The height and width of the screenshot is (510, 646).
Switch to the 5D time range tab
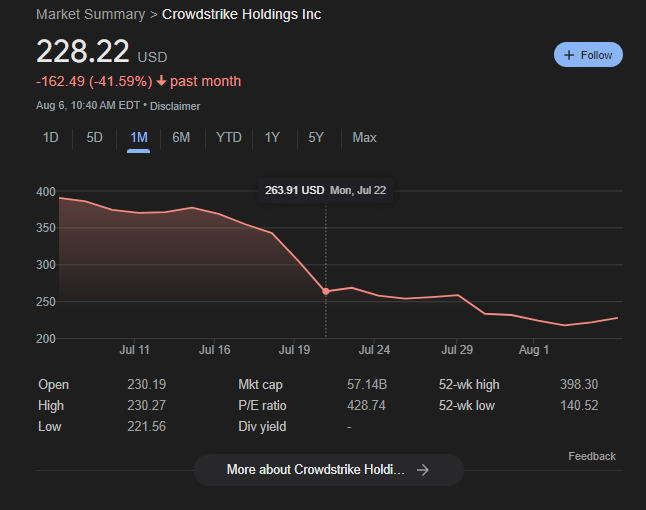(x=94, y=137)
